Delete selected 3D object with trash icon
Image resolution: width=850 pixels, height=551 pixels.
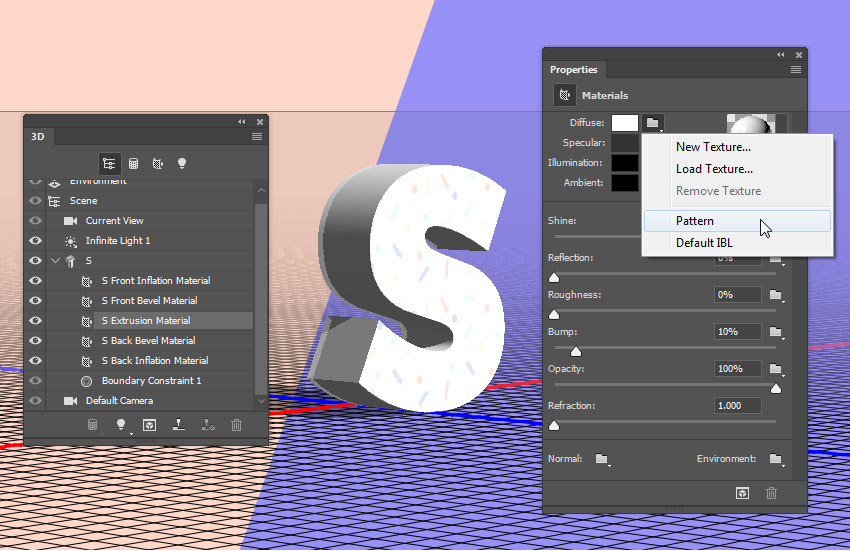[236, 425]
